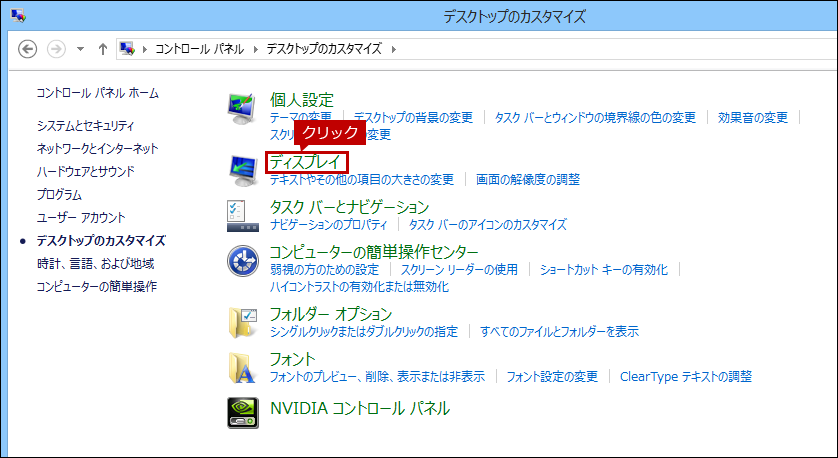Select コンピューターの簡単操作 in the sidebar
Viewport: 838px width, 458px height.
tap(97, 286)
